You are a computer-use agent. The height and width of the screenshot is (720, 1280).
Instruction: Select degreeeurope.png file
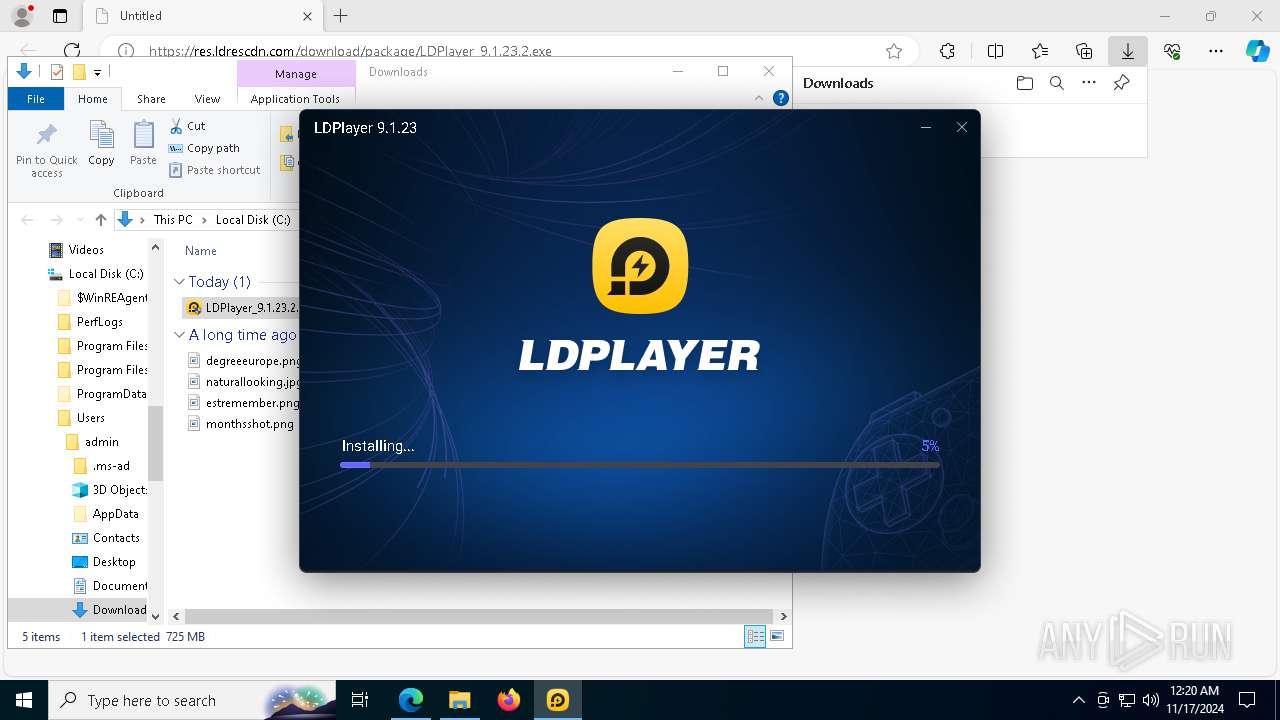click(244, 361)
